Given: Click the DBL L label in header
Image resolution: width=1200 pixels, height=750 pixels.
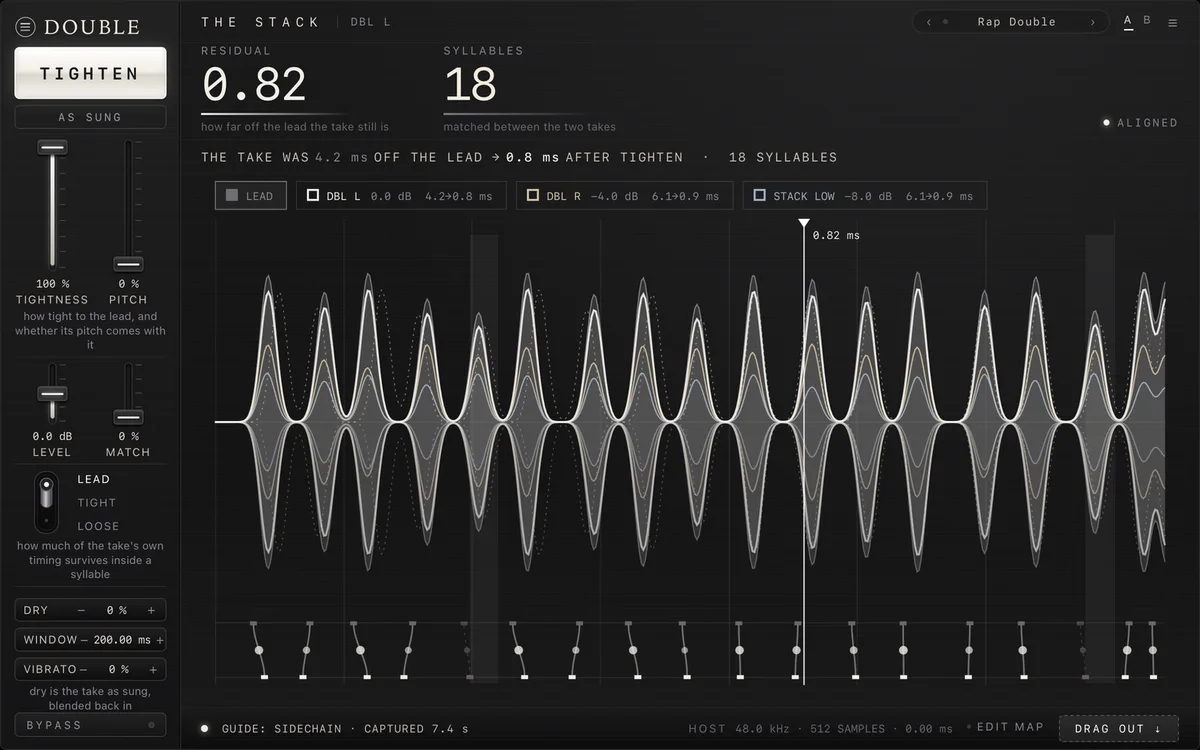Looking at the screenshot, I should point(370,22).
